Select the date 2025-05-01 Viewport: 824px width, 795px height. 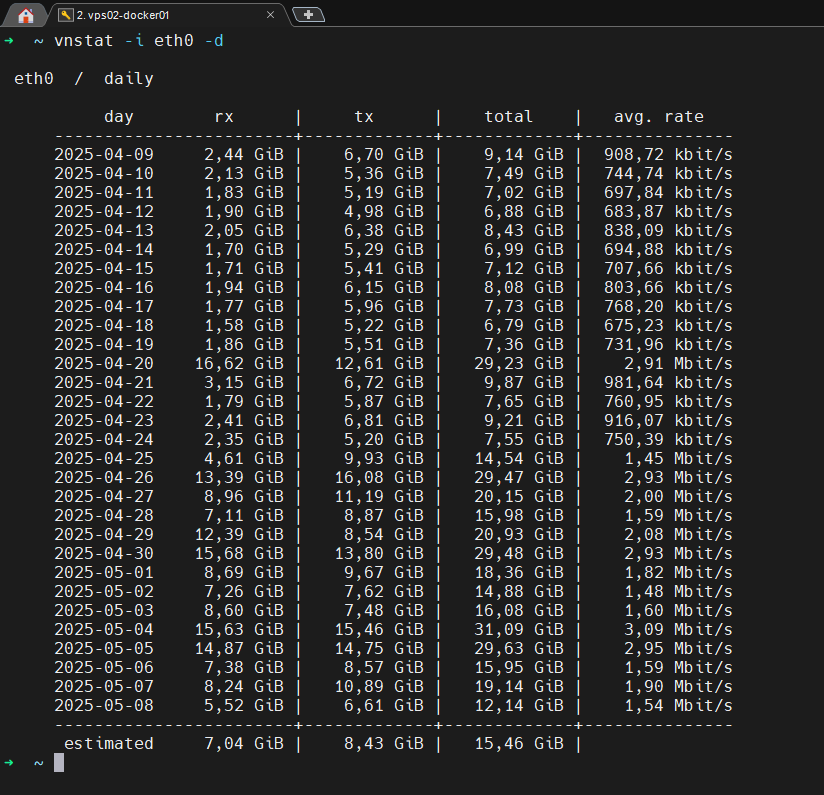(104, 572)
